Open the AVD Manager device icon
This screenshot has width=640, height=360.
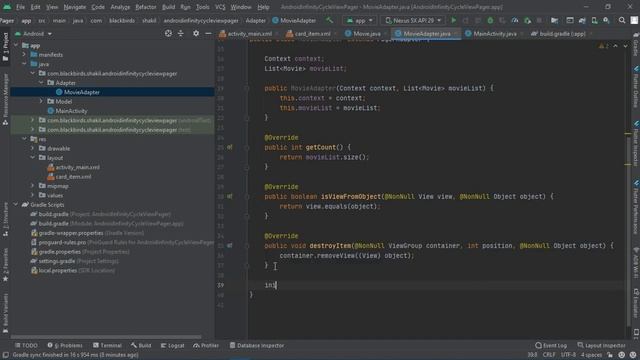pyautogui.click(x=594, y=20)
